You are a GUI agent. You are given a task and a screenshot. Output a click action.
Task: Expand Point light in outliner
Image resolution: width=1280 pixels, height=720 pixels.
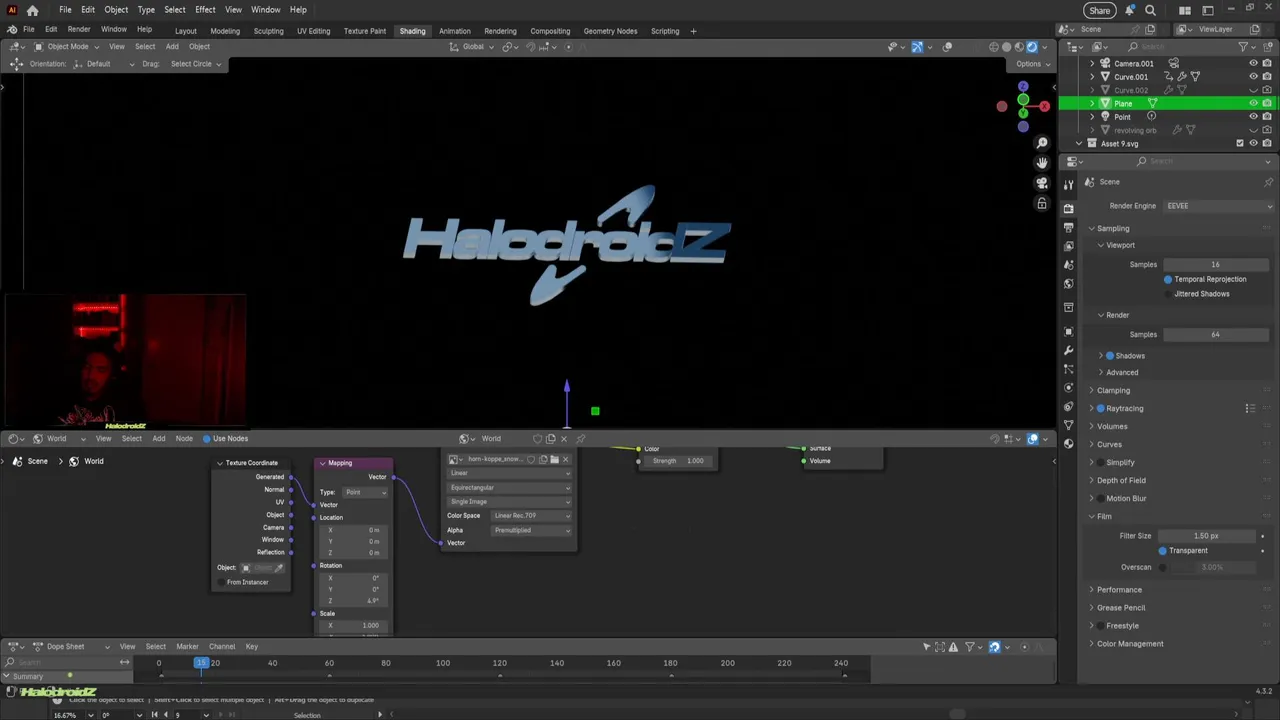click(x=1092, y=117)
